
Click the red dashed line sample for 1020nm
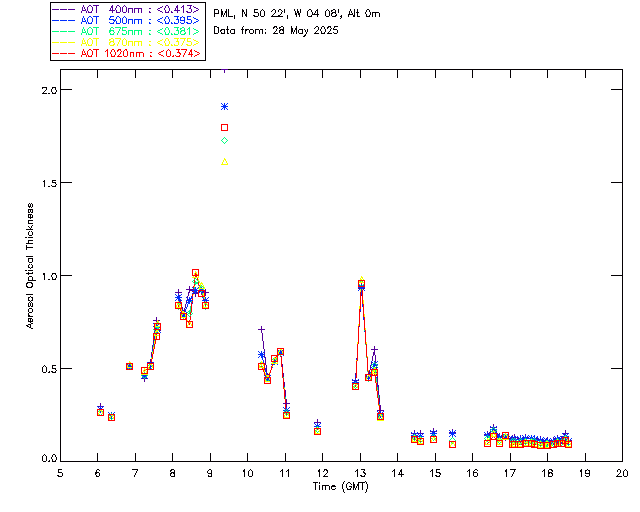[65, 53]
